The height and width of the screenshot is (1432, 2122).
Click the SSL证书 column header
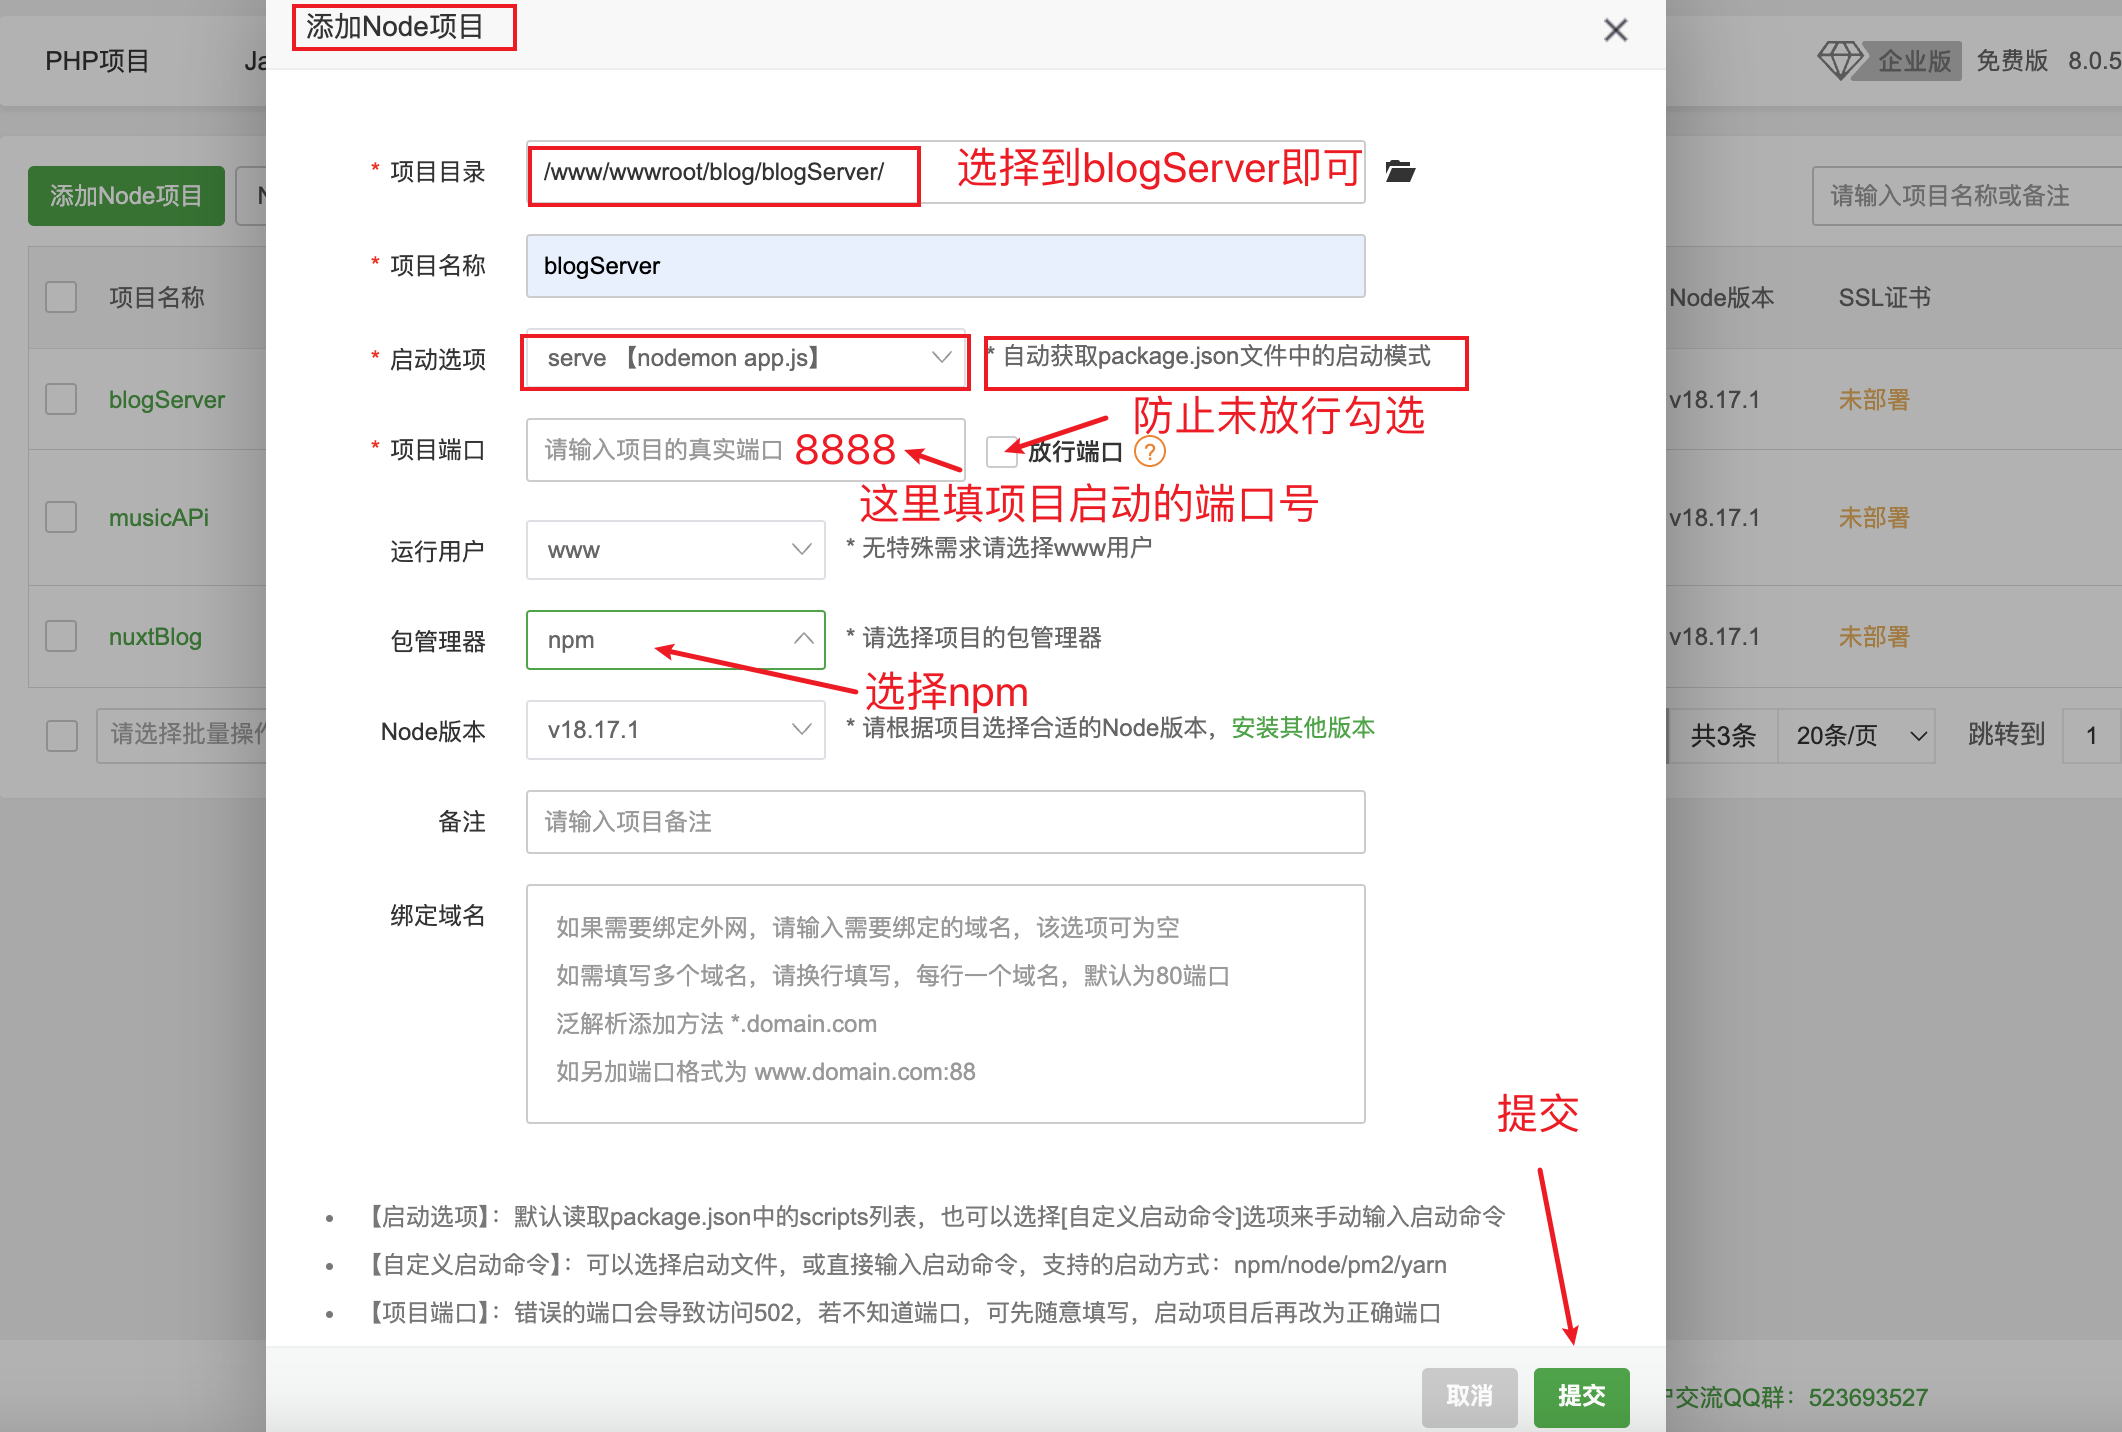click(x=1885, y=297)
